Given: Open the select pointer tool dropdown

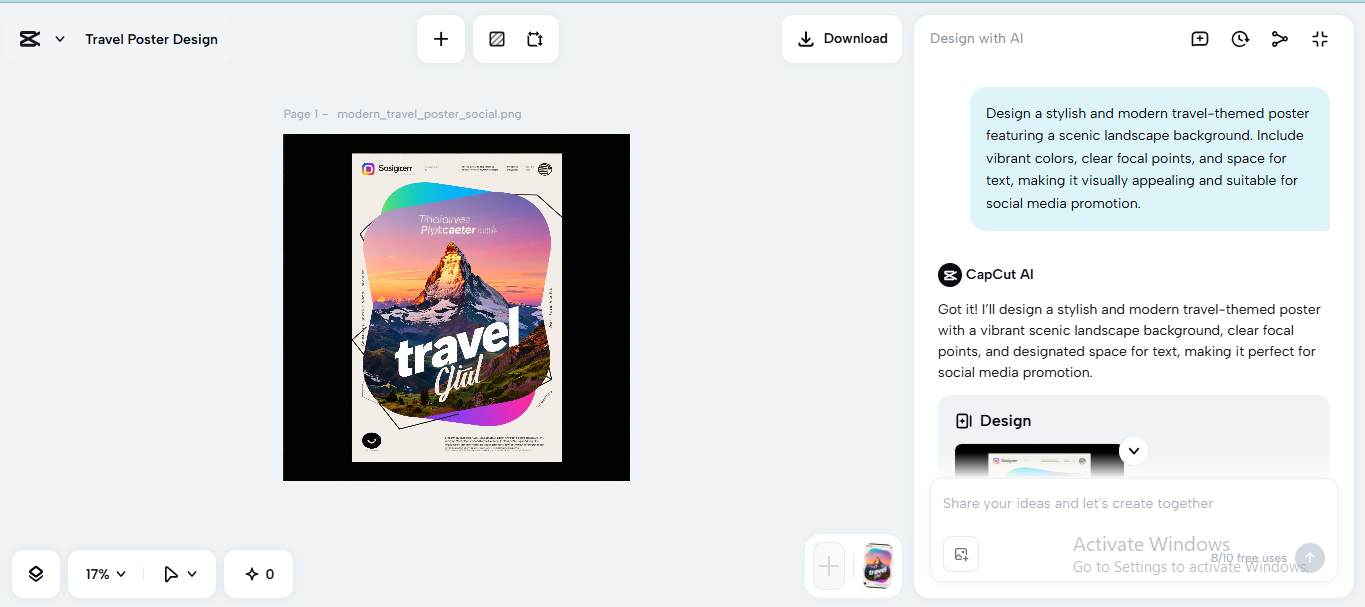Looking at the screenshot, I should tap(180, 574).
